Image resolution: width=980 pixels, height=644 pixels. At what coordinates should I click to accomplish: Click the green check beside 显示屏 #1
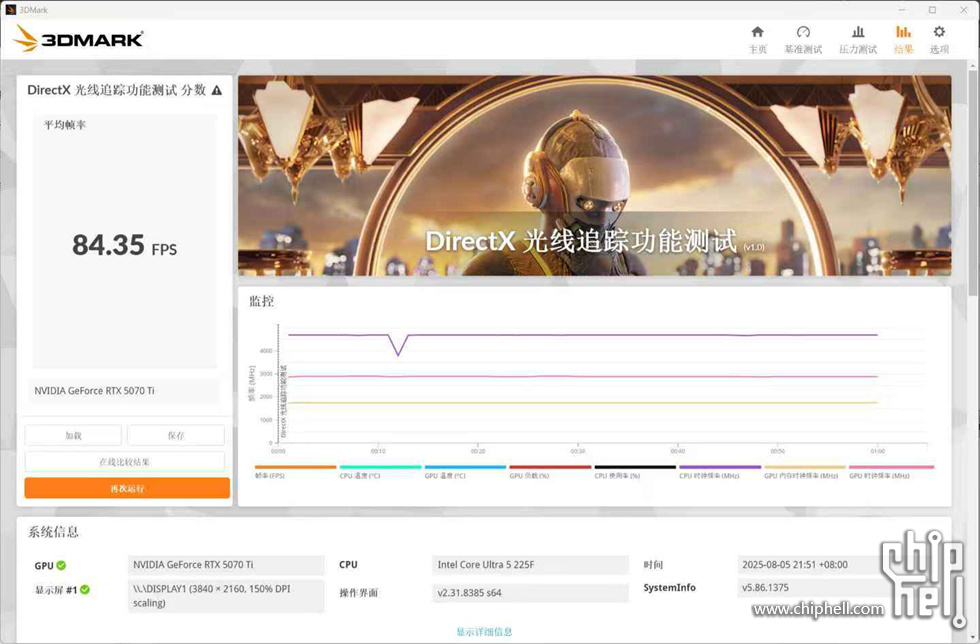pyautogui.click(x=85, y=590)
